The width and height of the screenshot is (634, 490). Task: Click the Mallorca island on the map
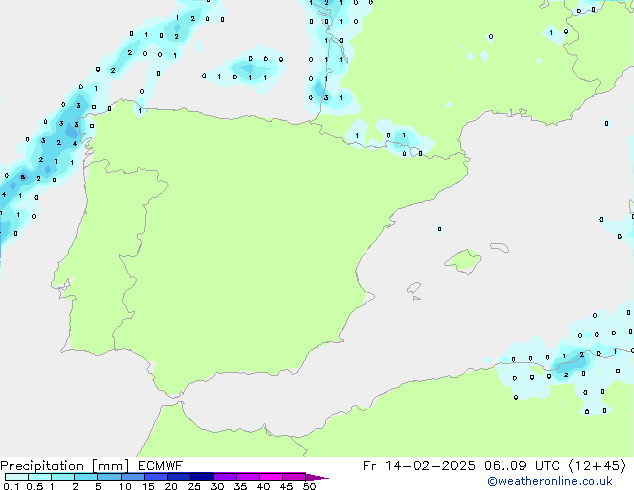point(463,261)
